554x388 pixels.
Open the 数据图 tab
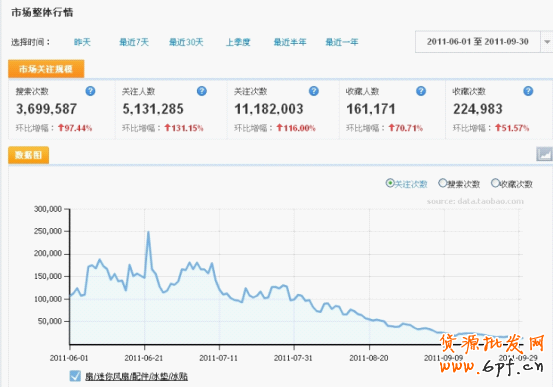pos(28,155)
